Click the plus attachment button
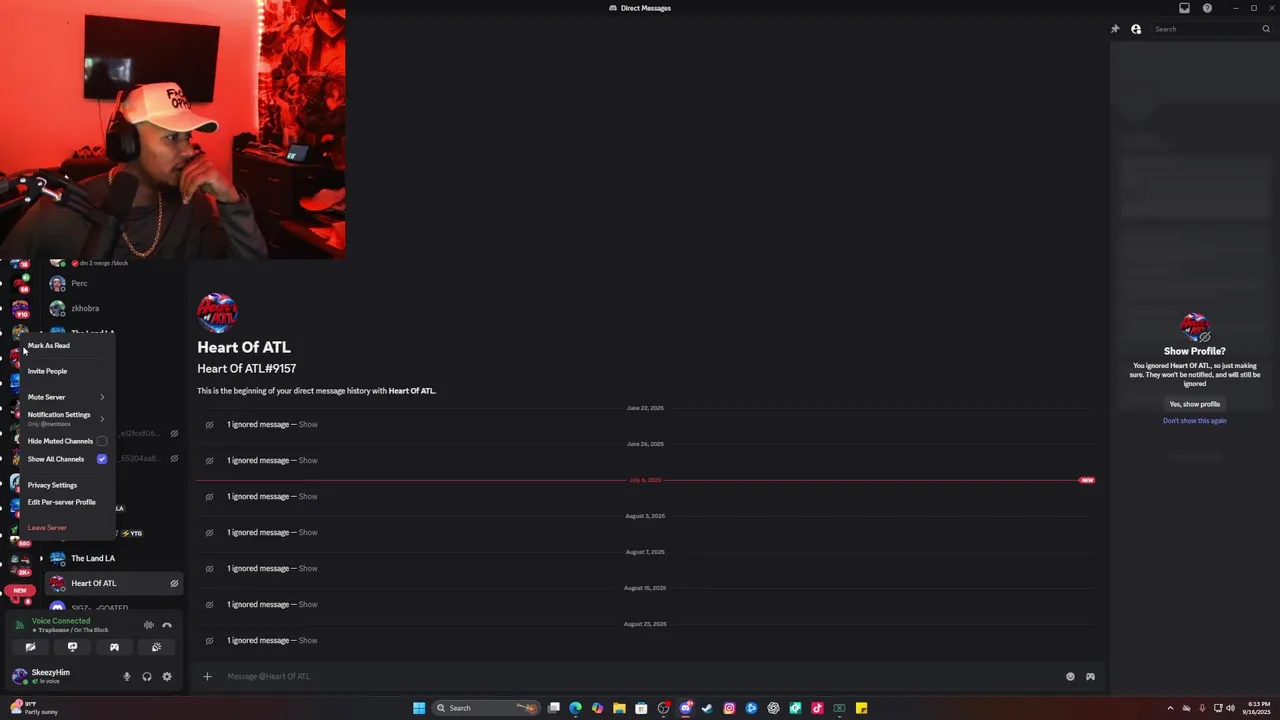Image resolution: width=1280 pixels, height=720 pixels. click(x=207, y=676)
